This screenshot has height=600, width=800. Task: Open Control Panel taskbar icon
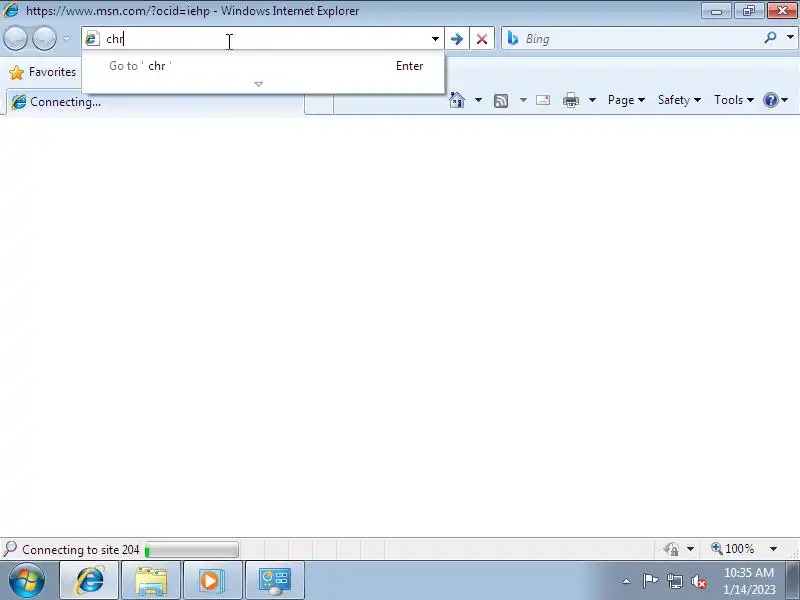(x=275, y=580)
